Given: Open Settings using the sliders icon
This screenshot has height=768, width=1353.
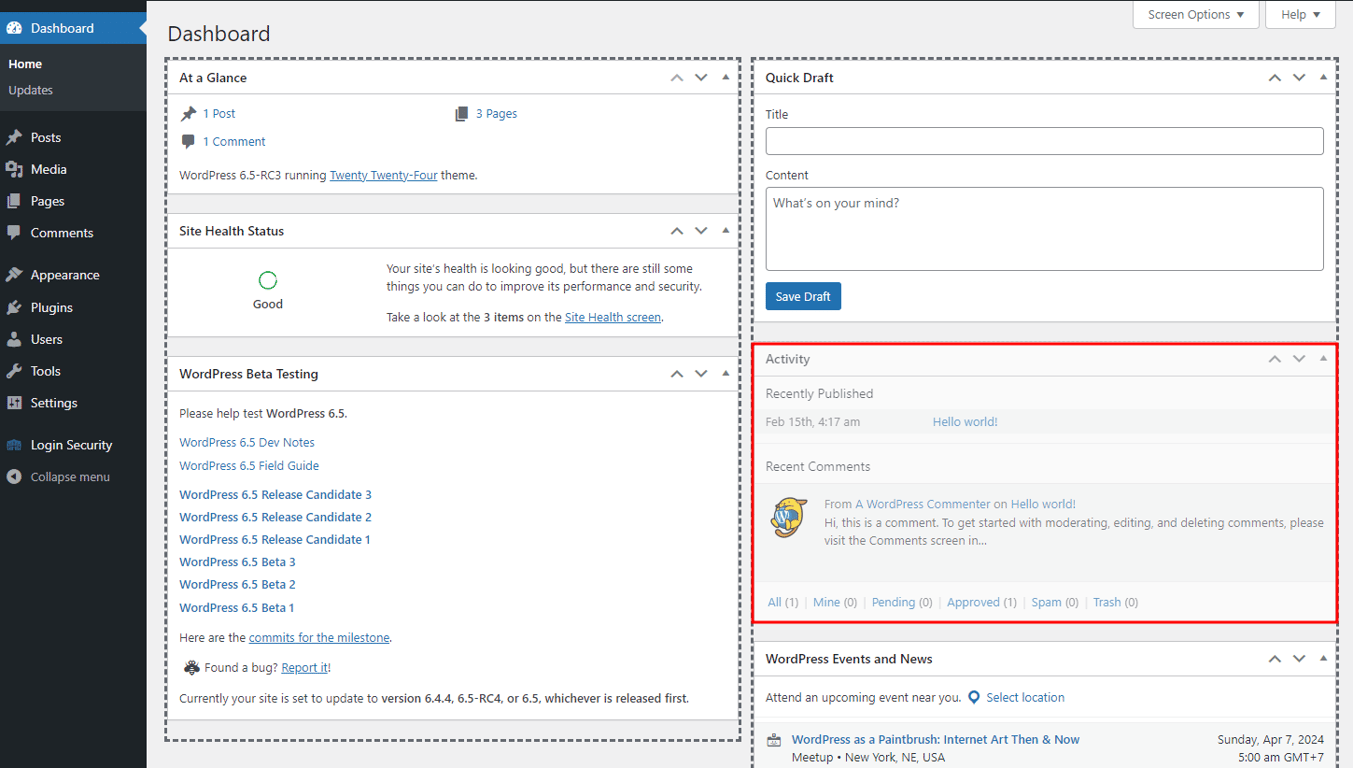Looking at the screenshot, I should point(15,402).
